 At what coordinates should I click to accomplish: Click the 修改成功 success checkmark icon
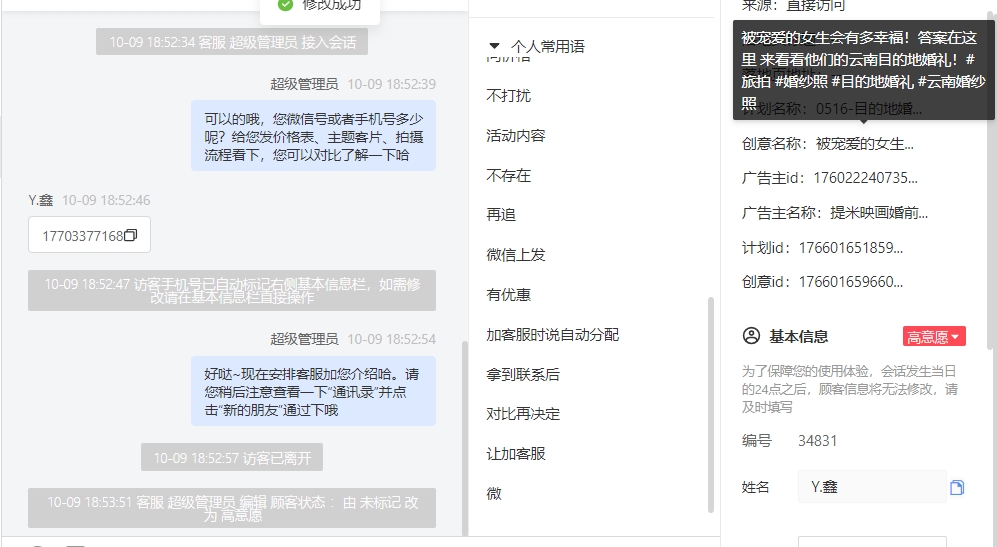[x=285, y=4]
